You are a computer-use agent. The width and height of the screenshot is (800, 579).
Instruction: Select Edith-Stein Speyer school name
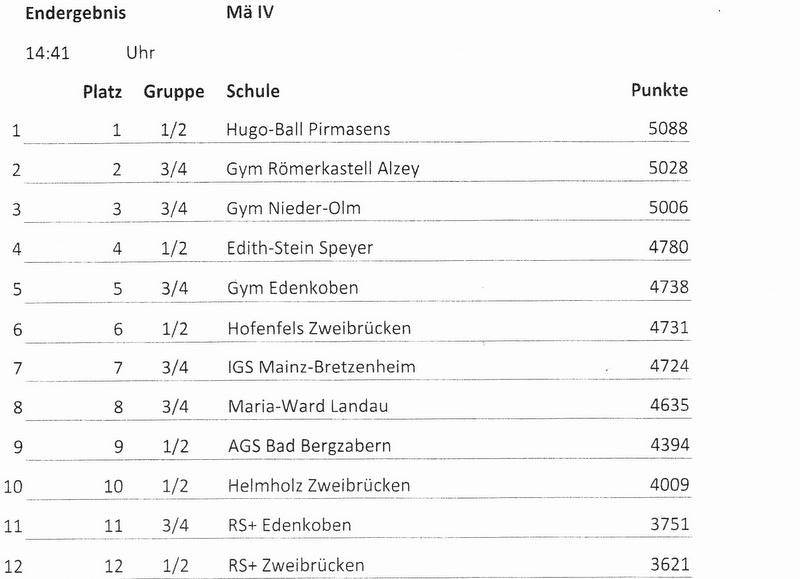pyautogui.click(x=300, y=248)
